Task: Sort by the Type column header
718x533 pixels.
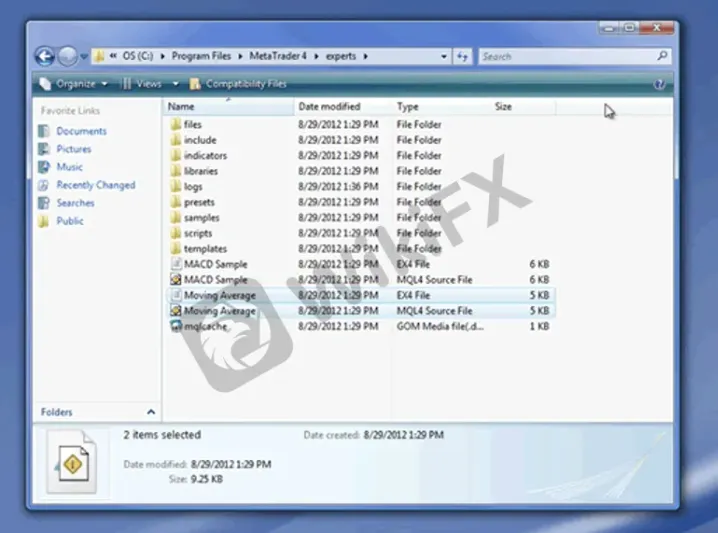Action: pos(441,107)
